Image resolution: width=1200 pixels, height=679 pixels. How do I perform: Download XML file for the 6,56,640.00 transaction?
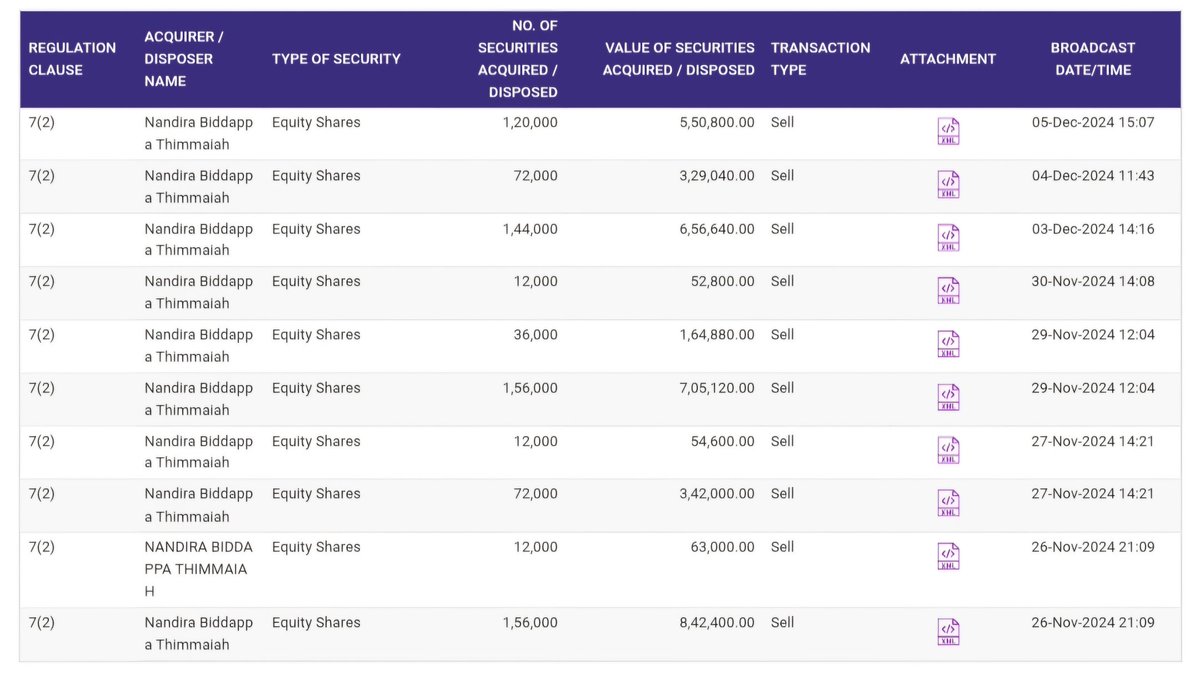point(948,238)
